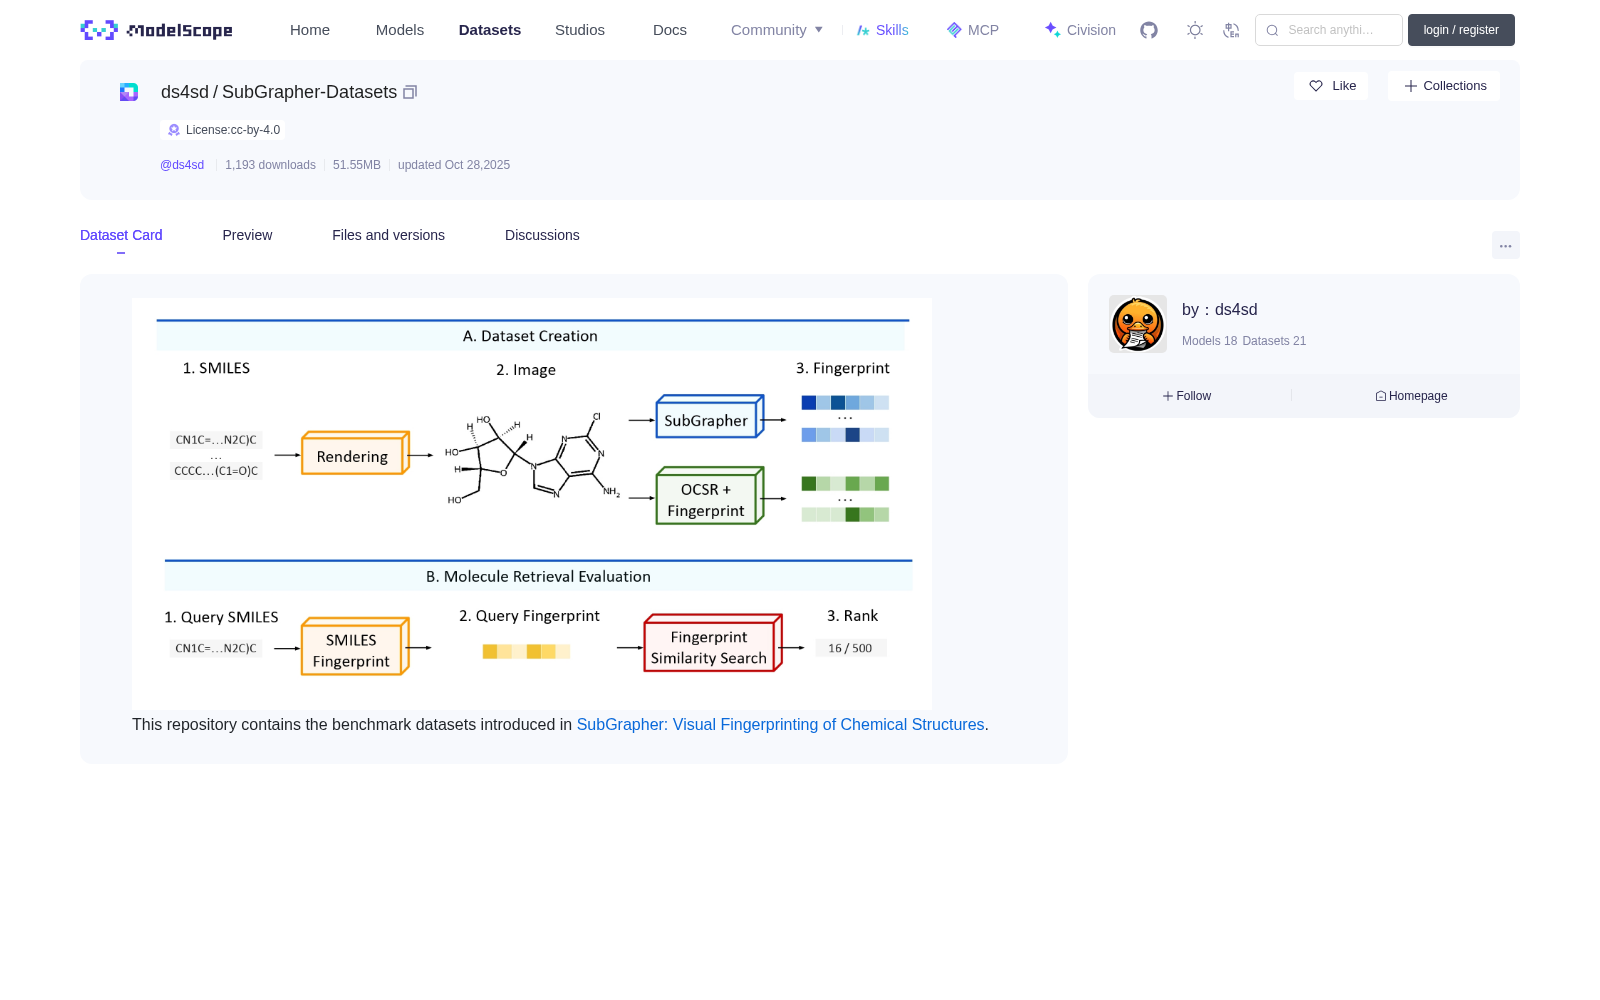Focus the search anything input field

[x=1329, y=30]
